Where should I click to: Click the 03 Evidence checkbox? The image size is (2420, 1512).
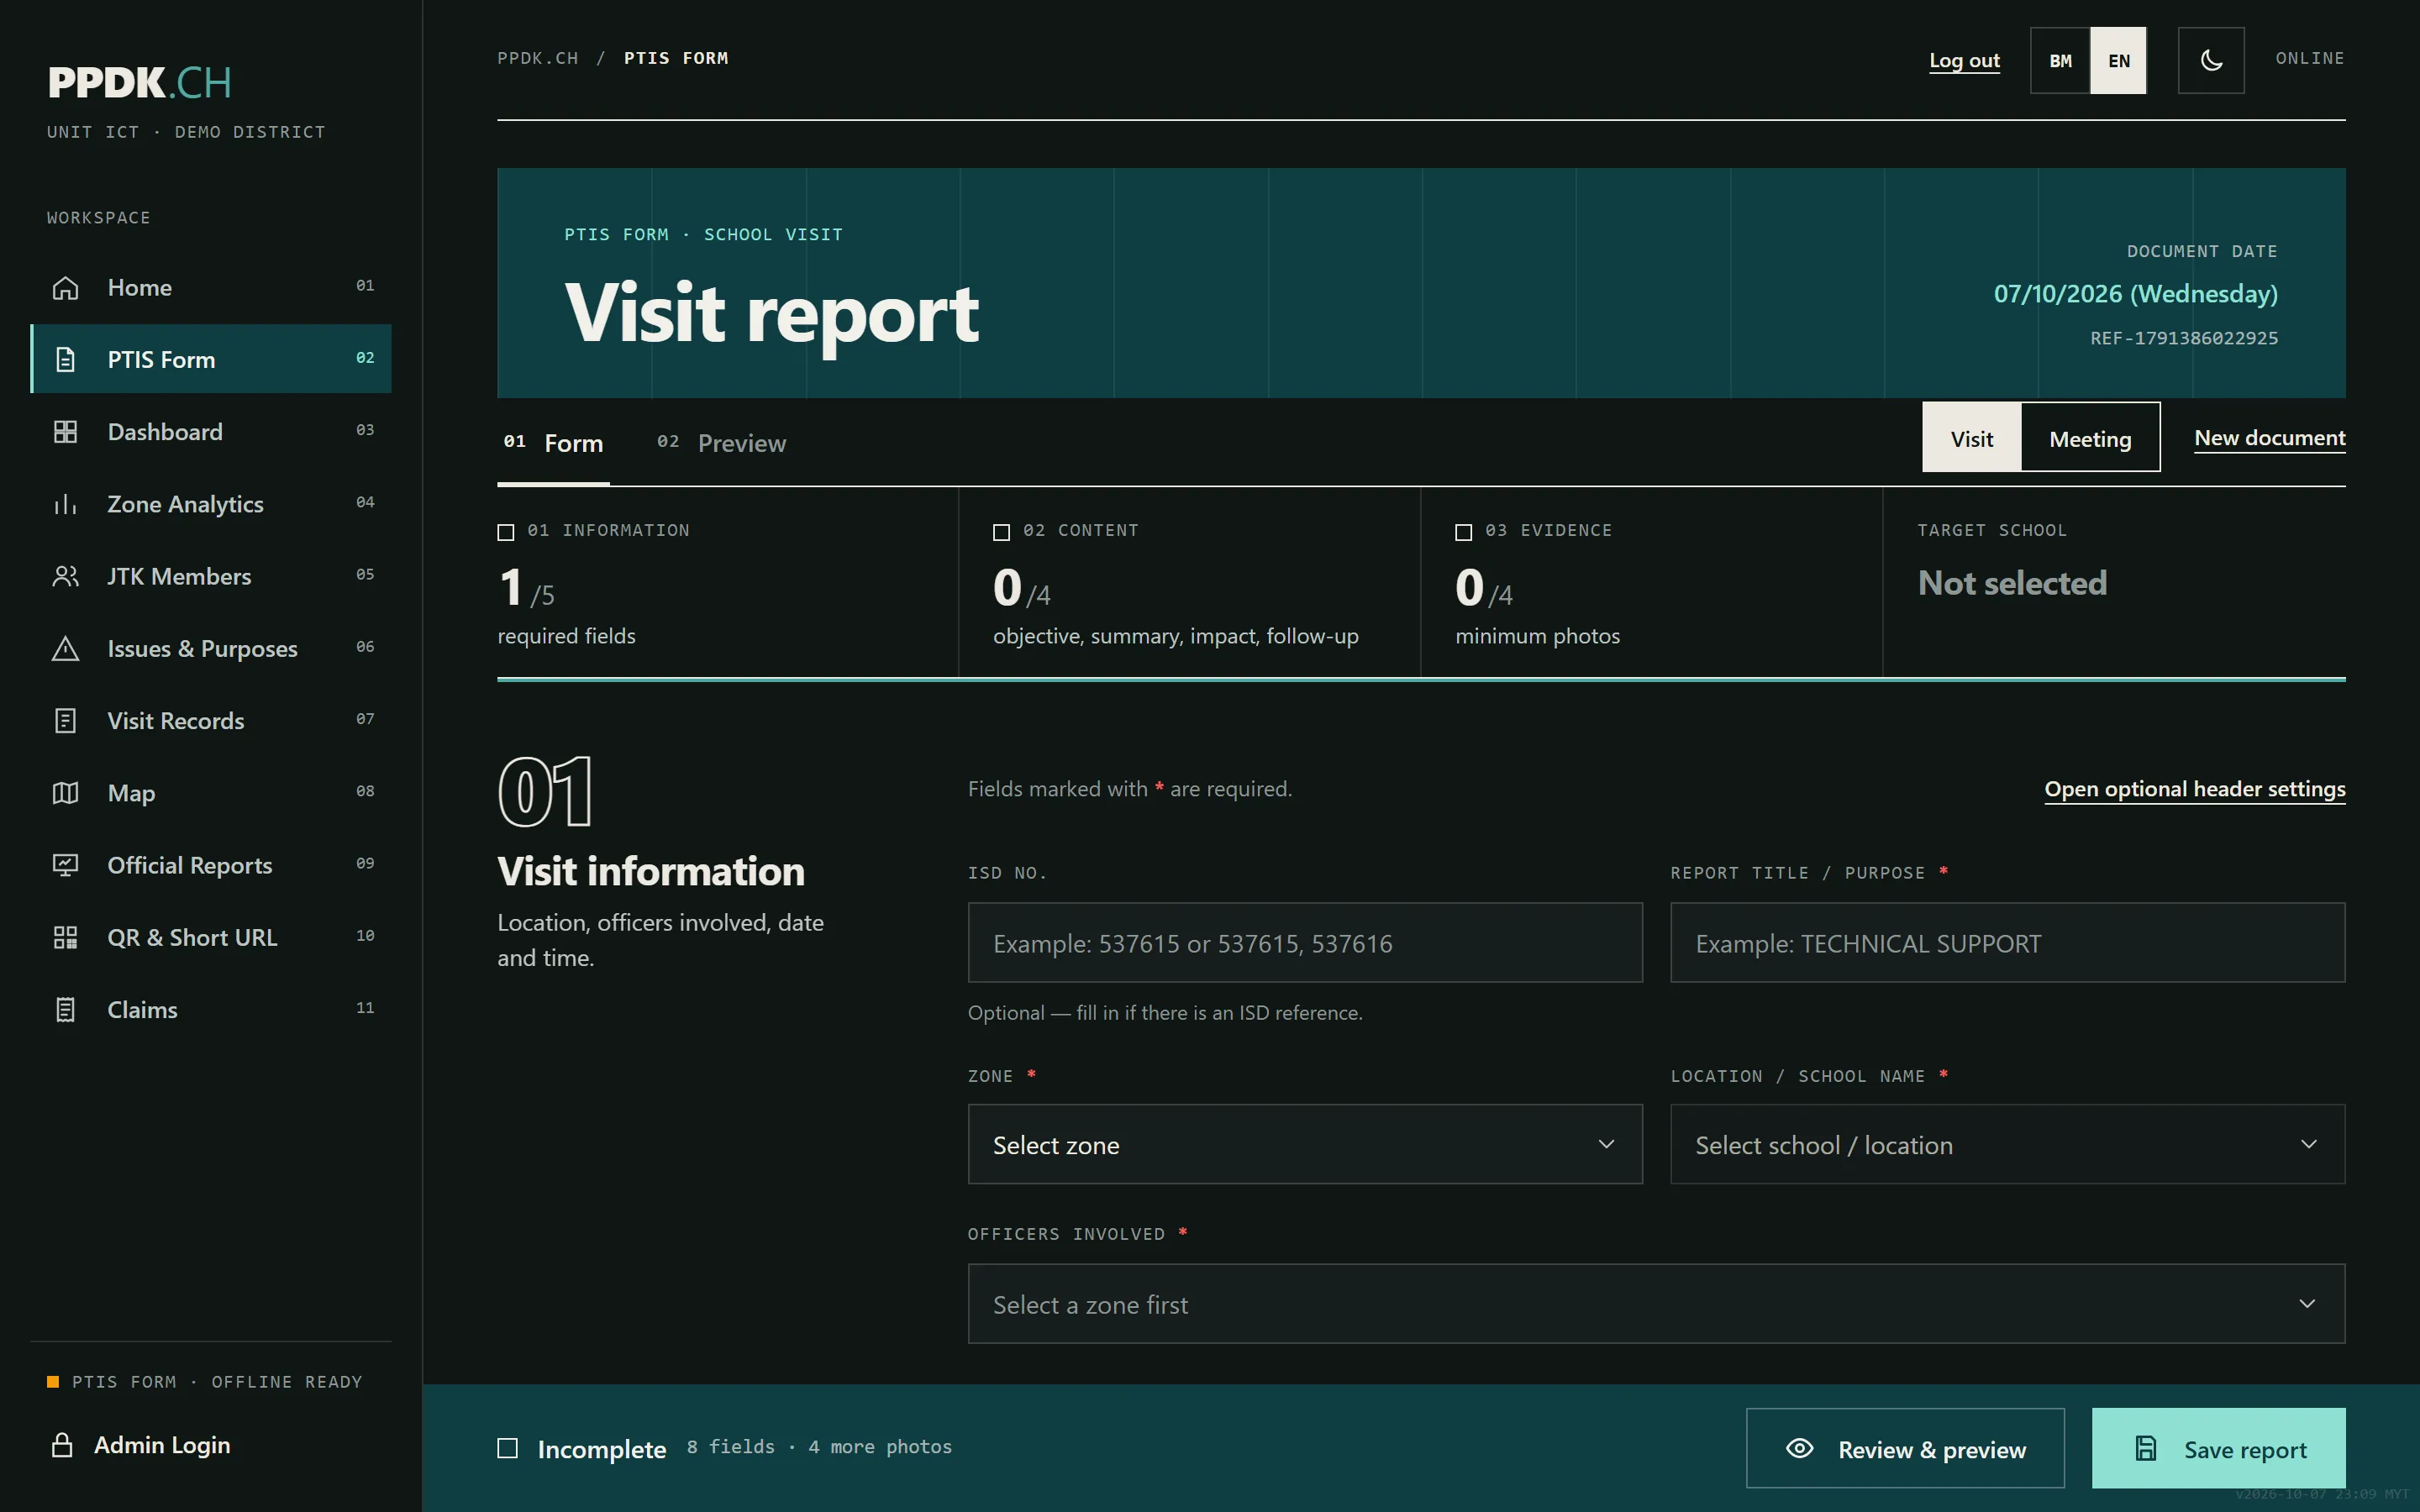click(1463, 532)
